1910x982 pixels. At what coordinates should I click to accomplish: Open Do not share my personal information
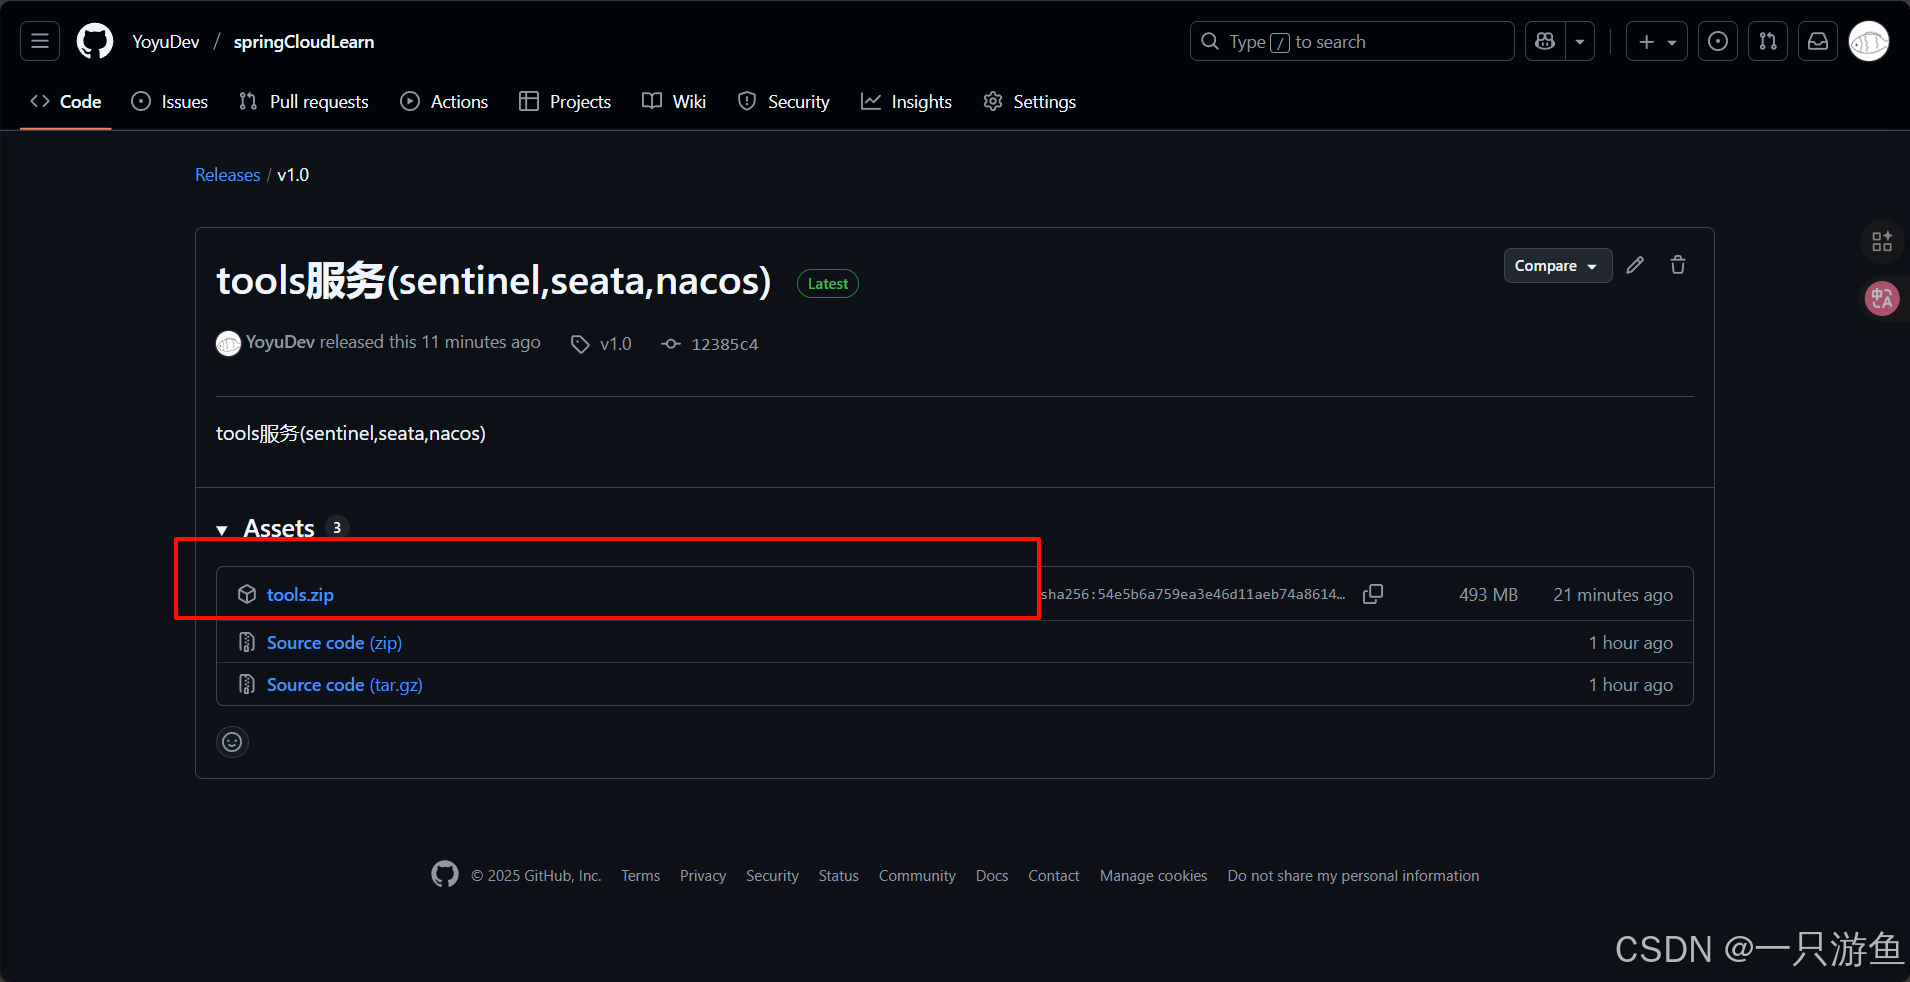1353,876
